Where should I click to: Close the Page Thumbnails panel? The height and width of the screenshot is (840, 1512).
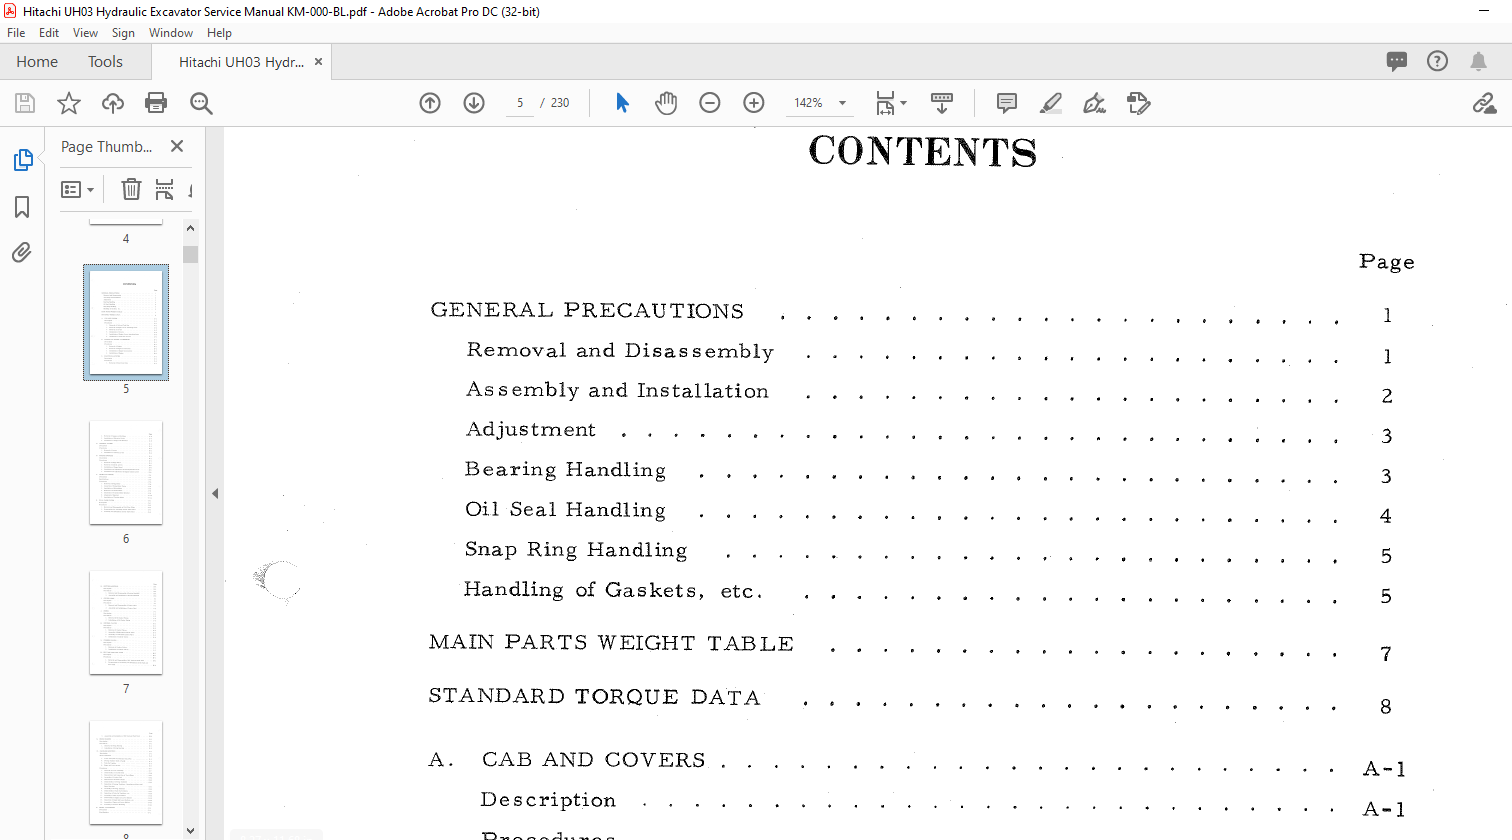pos(177,146)
